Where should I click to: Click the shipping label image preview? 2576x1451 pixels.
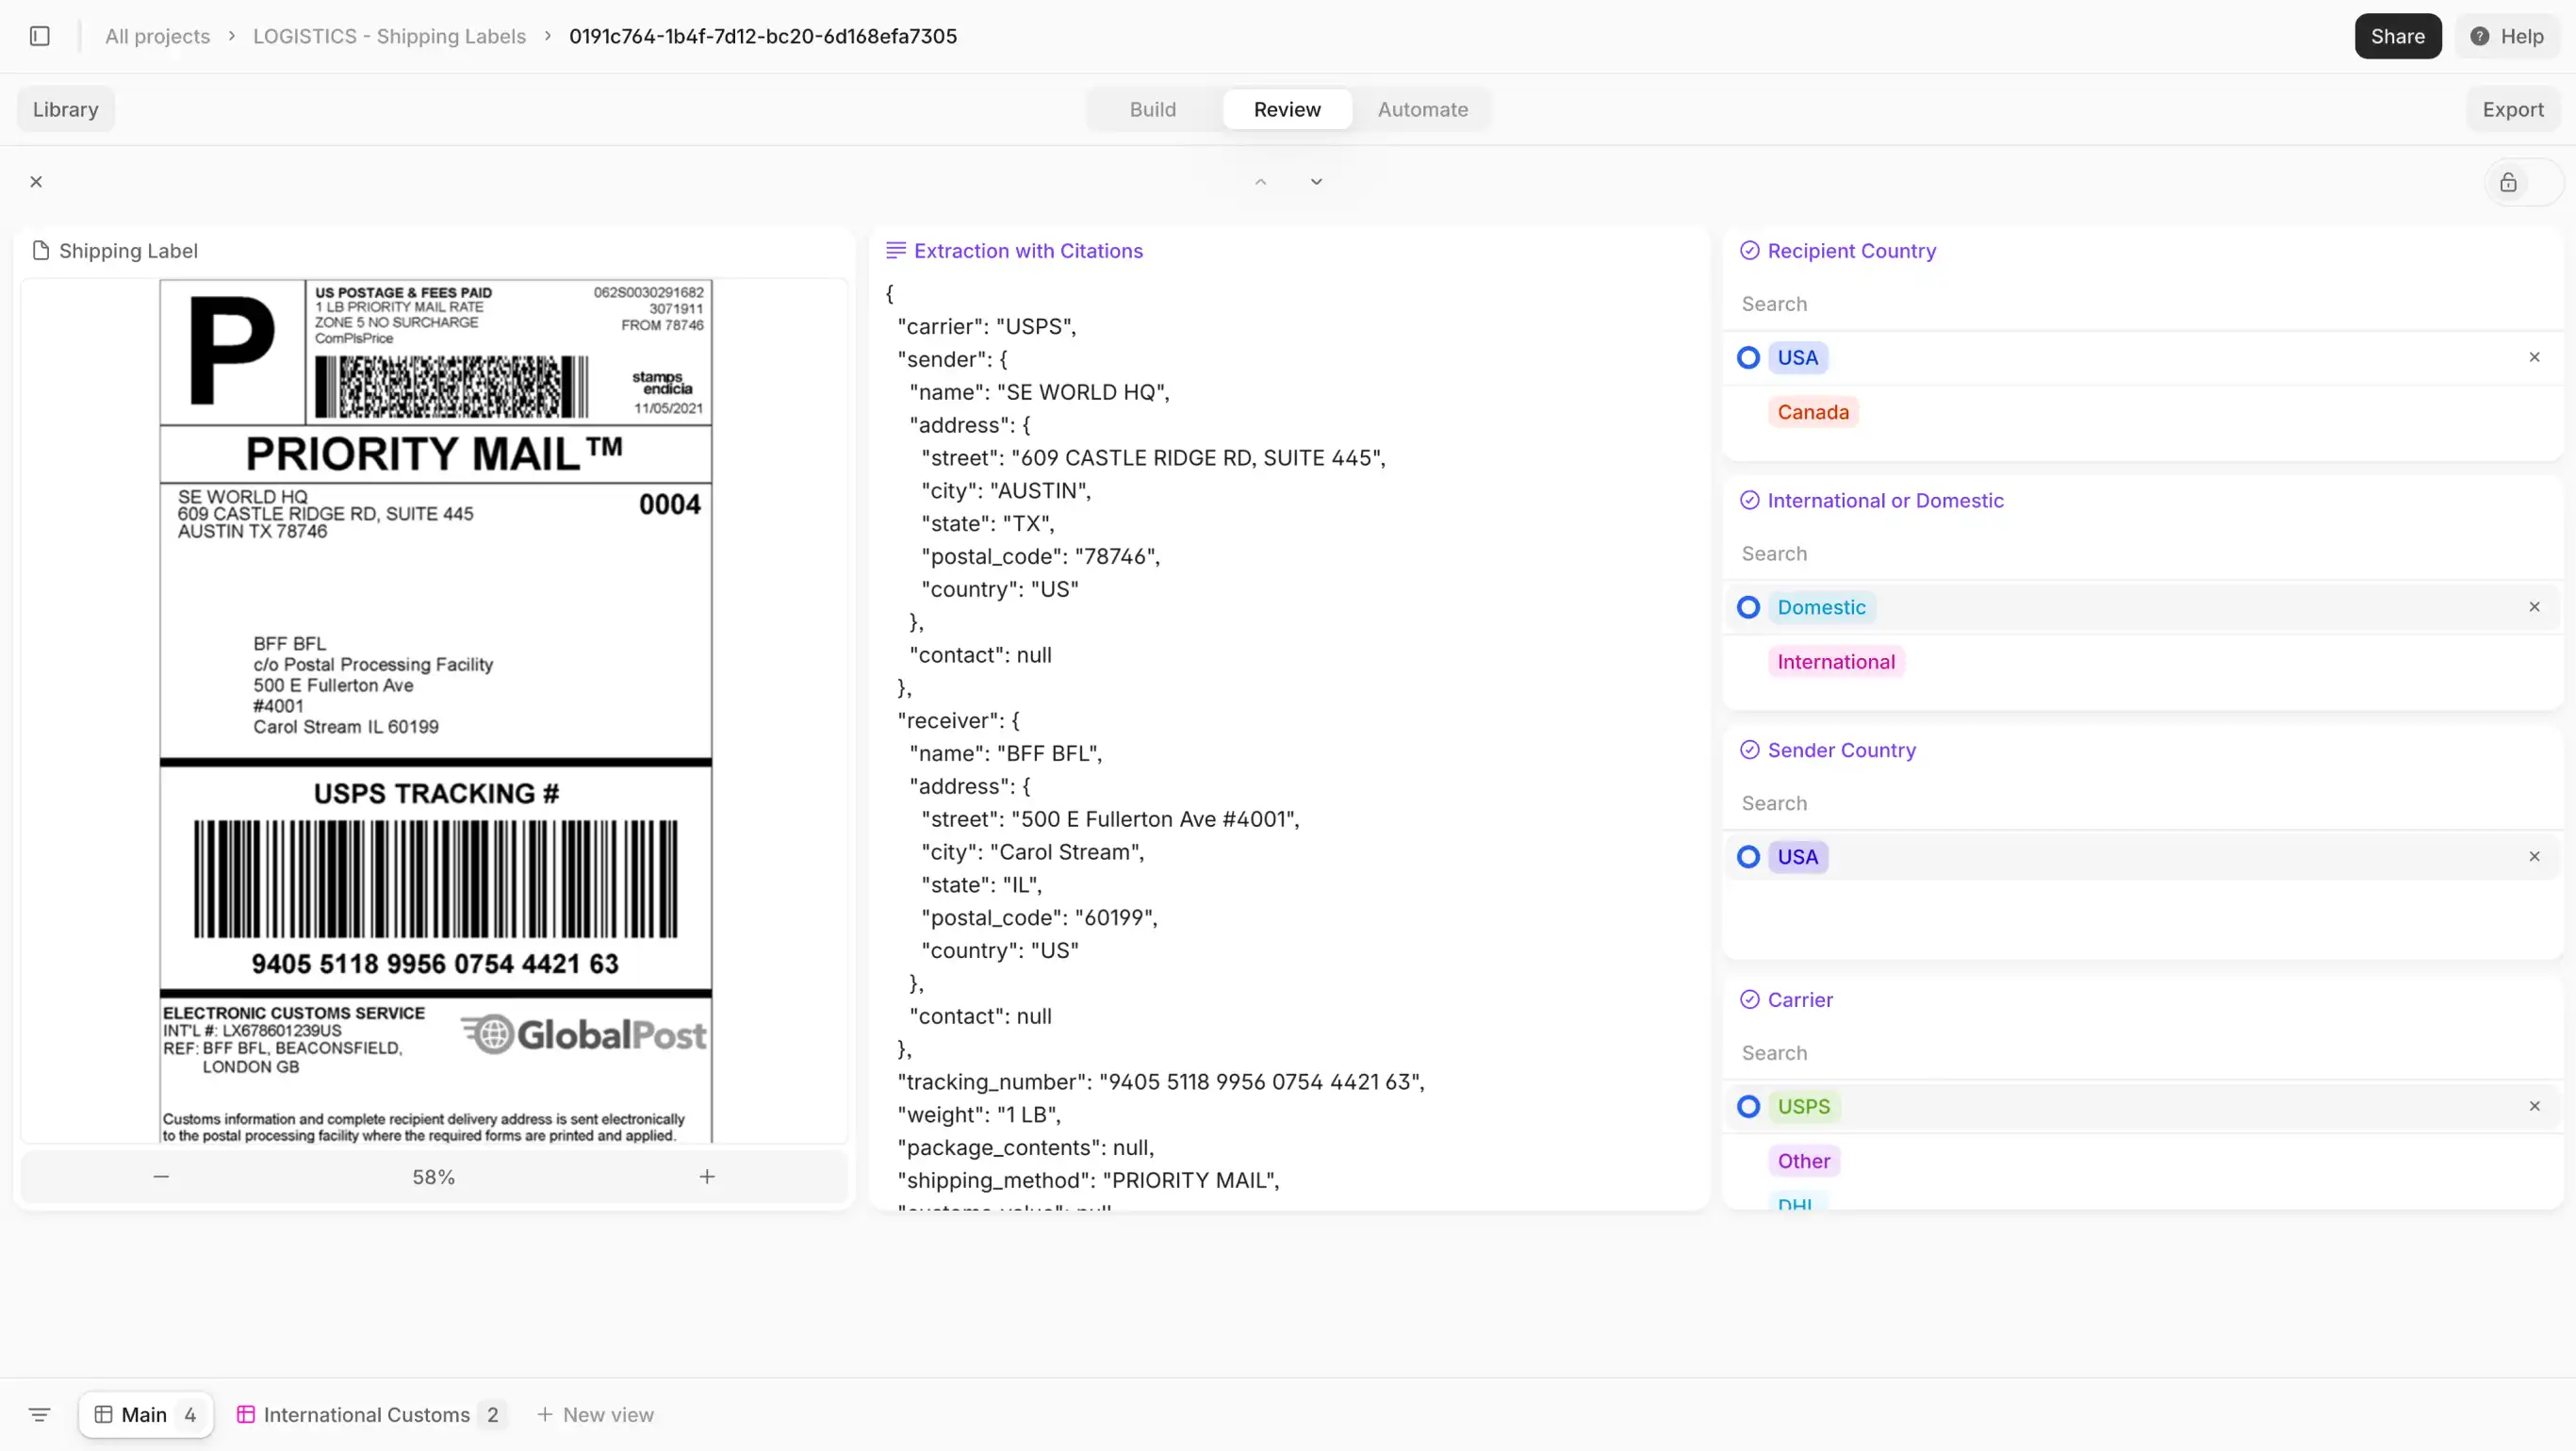pyautogui.click(x=435, y=711)
